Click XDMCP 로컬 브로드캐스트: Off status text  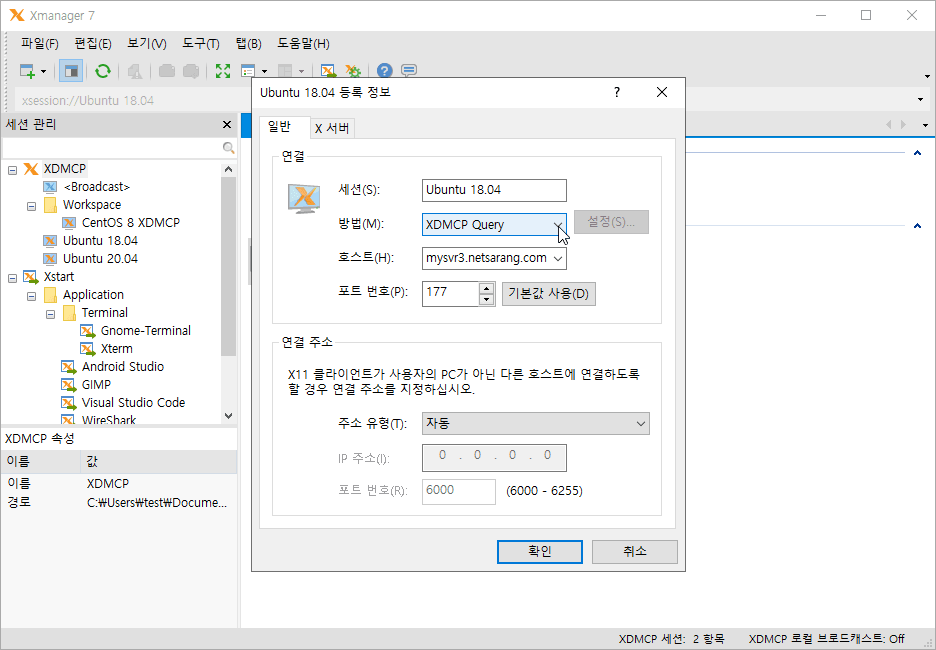[827, 639]
